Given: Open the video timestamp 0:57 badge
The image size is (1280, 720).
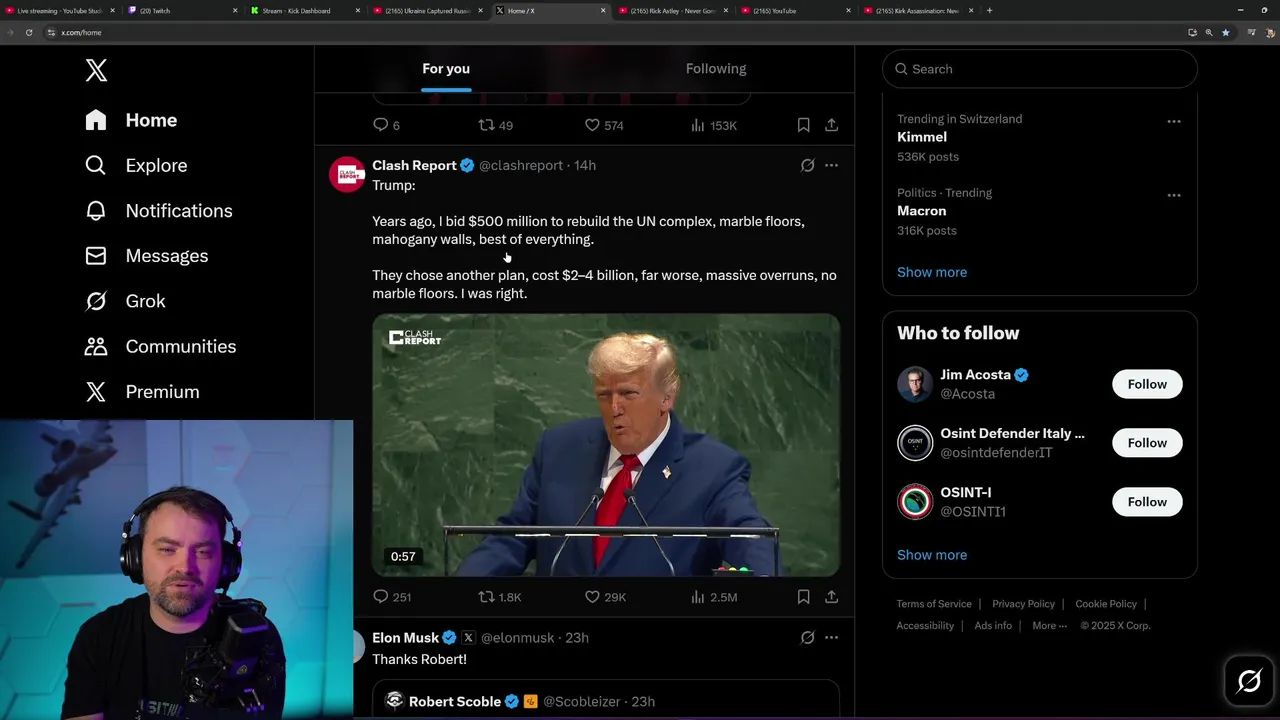Looking at the screenshot, I should pos(403,557).
